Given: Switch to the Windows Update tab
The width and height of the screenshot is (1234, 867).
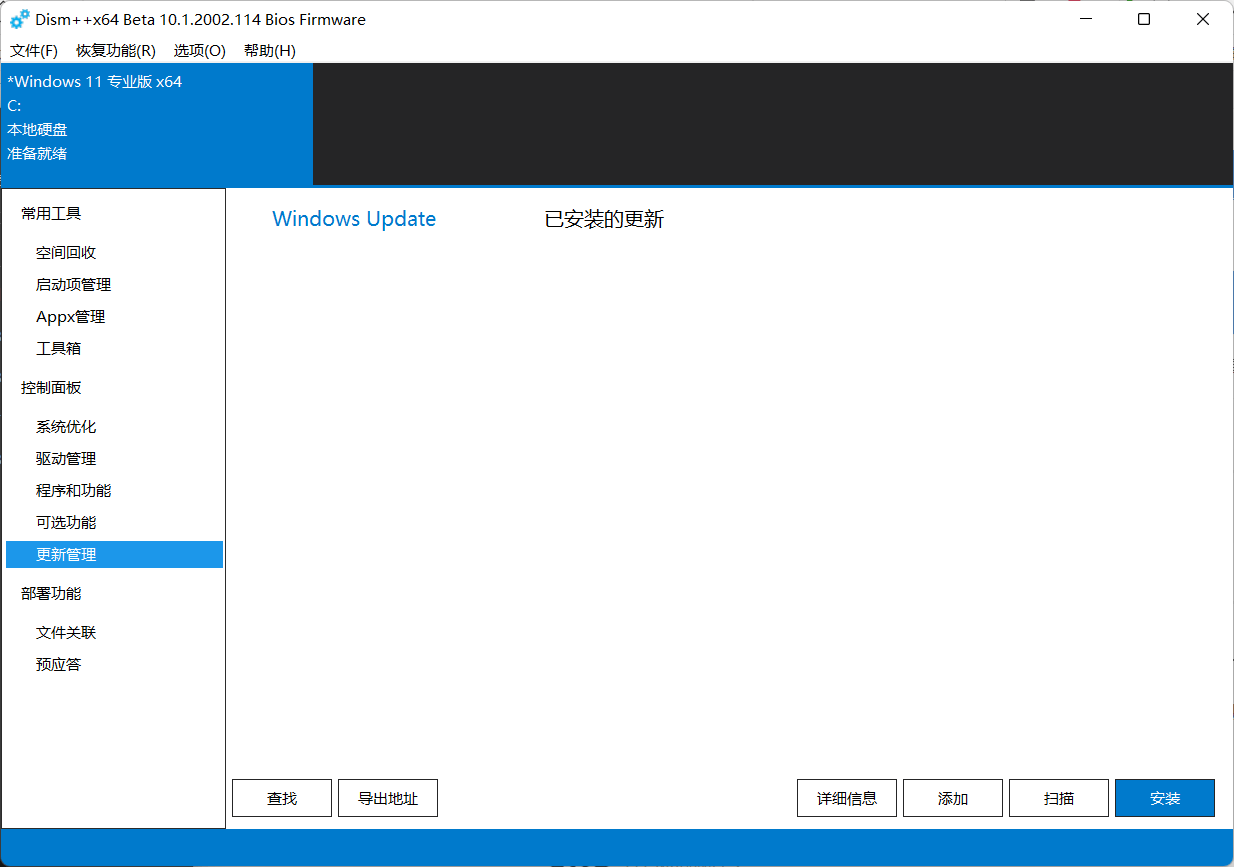Looking at the screenshot, I should tap(354, 218).
